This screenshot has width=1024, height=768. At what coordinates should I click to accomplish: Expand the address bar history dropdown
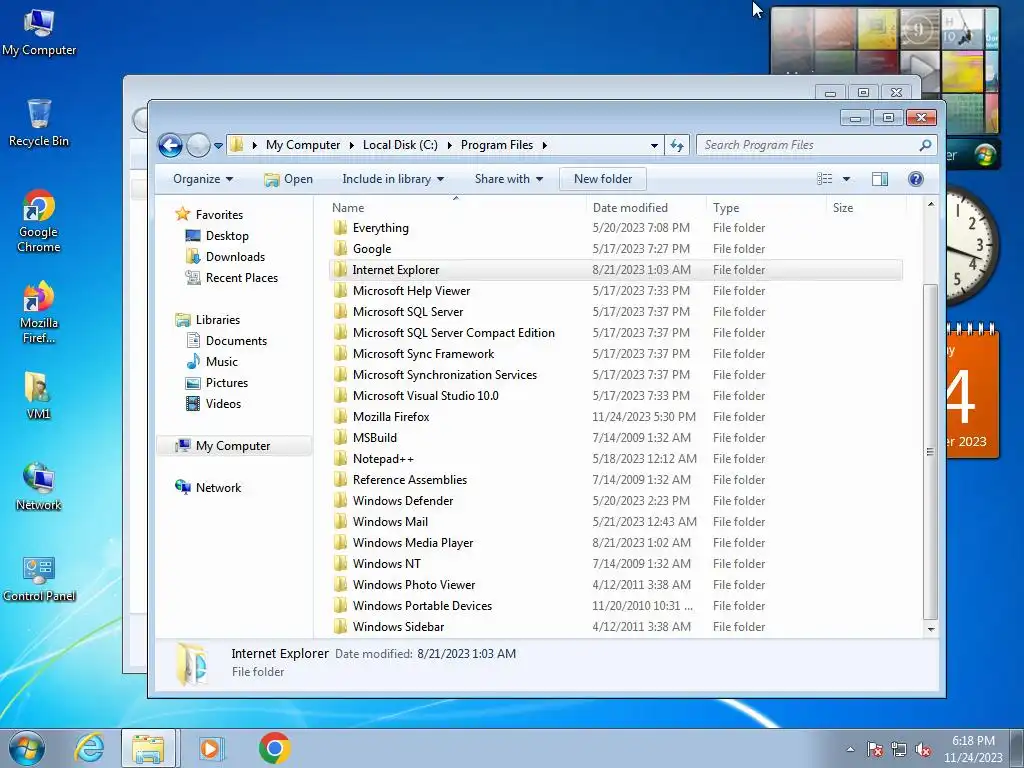[654, 146]
